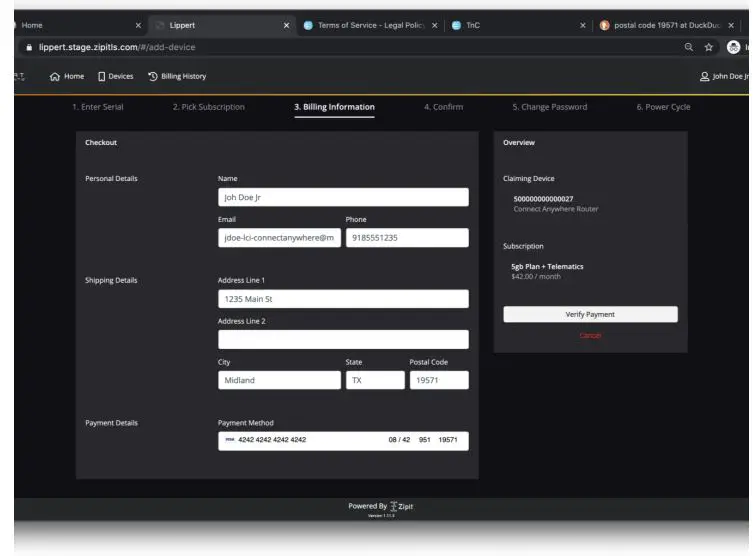
Task: Click the Address Line 1 field
Action: point(343,299)
